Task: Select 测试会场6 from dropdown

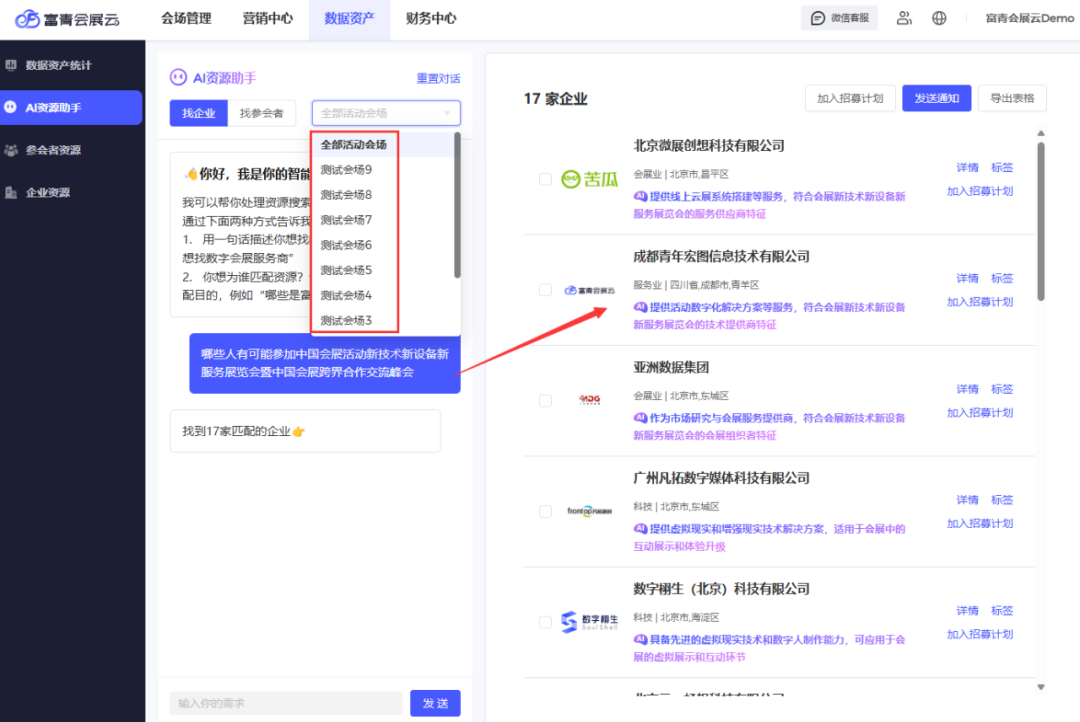Action: 382,245
